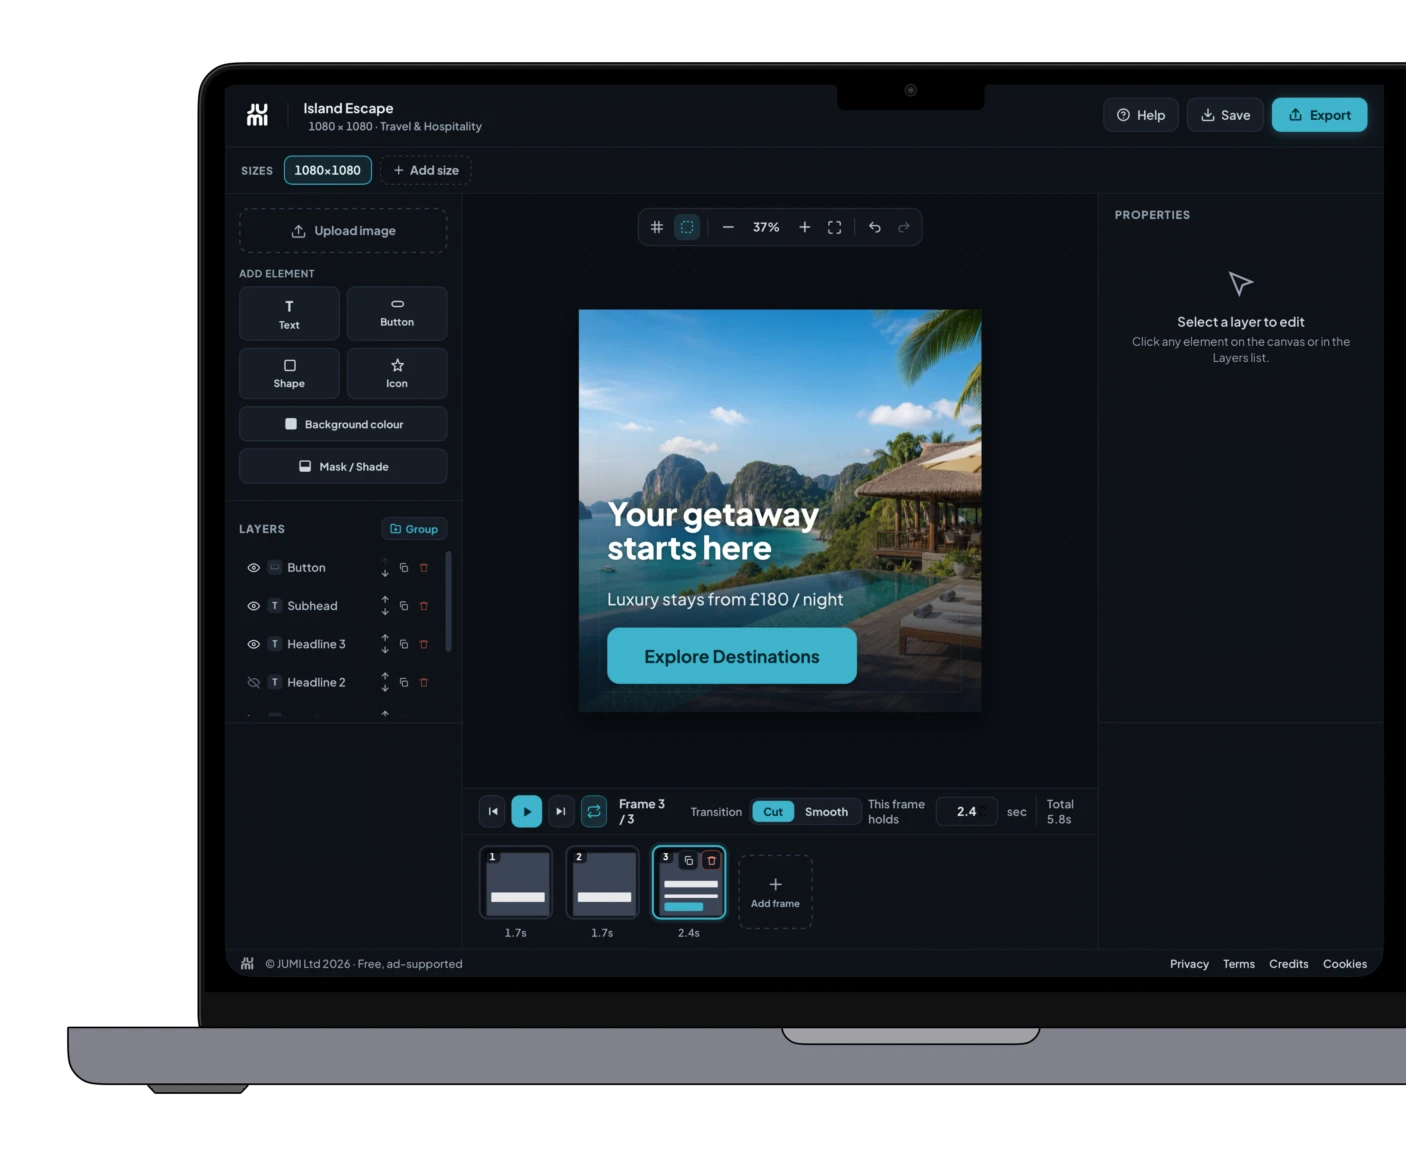Delete frame 3 from its thumbnail
This screenshot has width=1406, height=1157.
[711, 860]
